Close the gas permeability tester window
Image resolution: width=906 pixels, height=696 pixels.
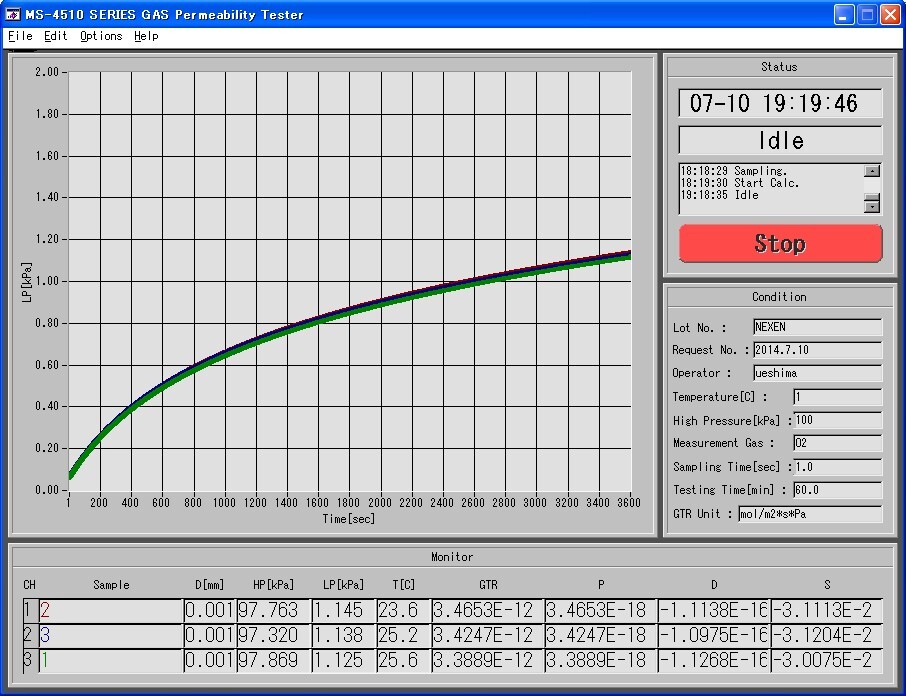(x=889, y=14)
